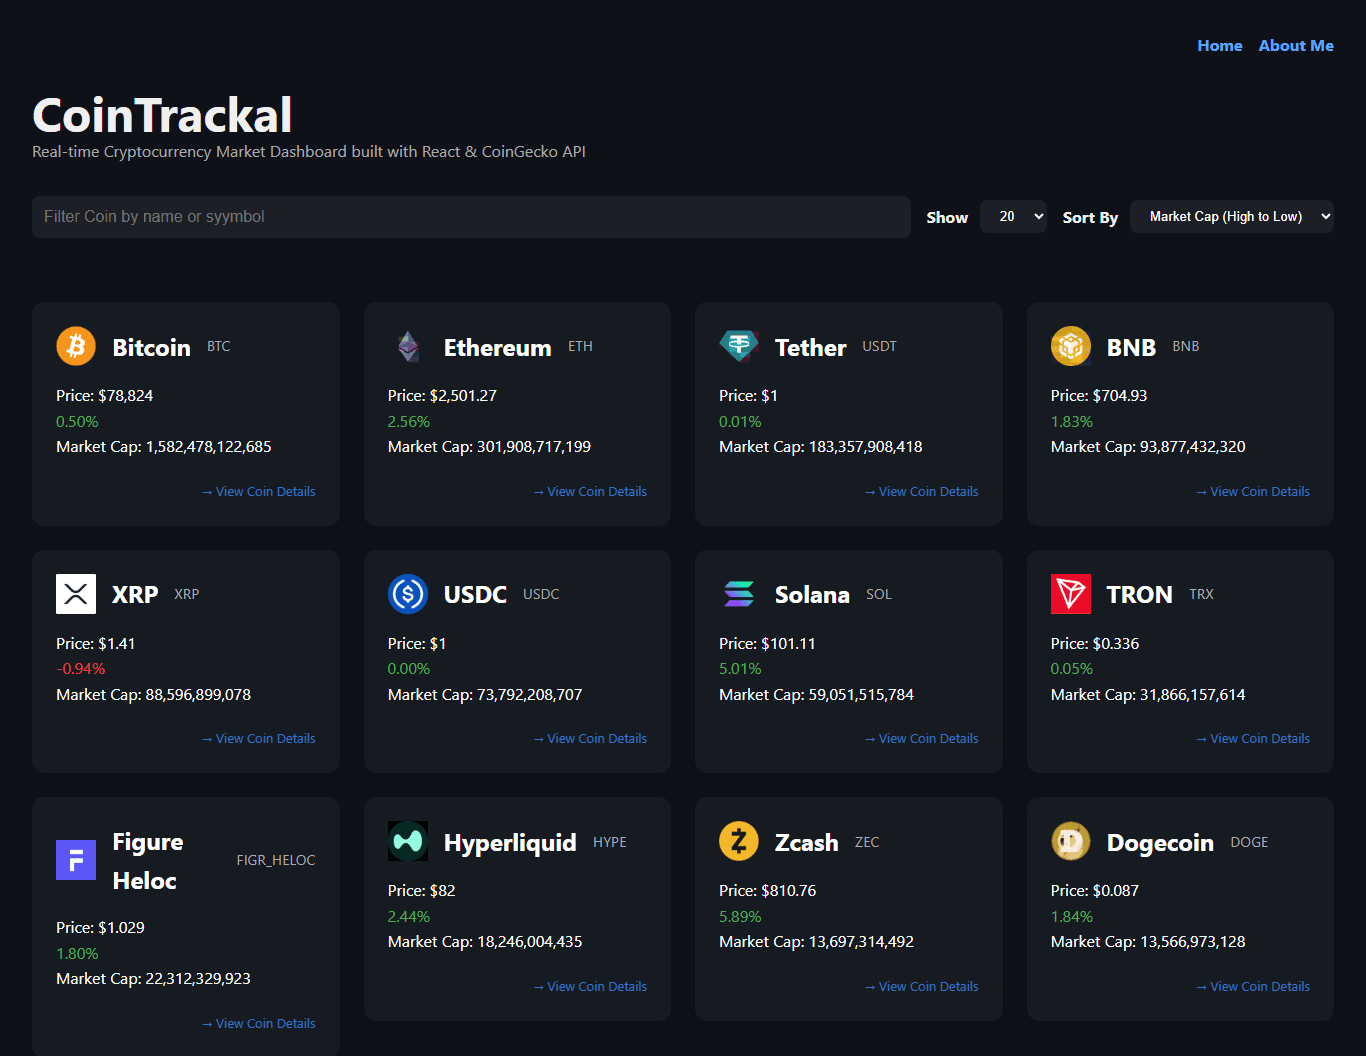Click the BNB logo icon
This screenshot has height=1056, width=1366.
click(1071, 346)
